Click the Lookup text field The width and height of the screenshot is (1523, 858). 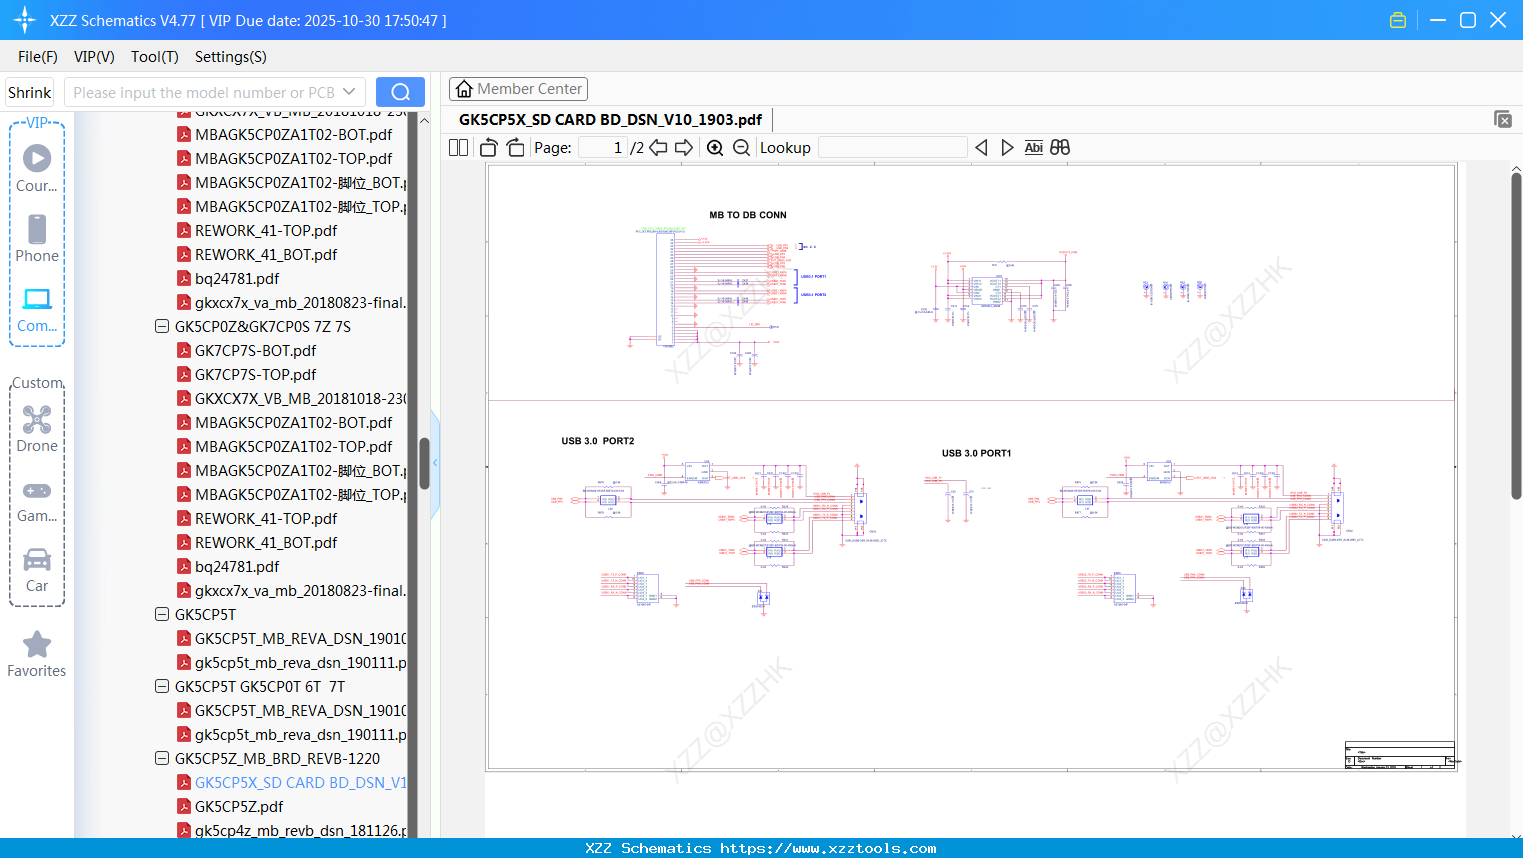click(892, 148)
